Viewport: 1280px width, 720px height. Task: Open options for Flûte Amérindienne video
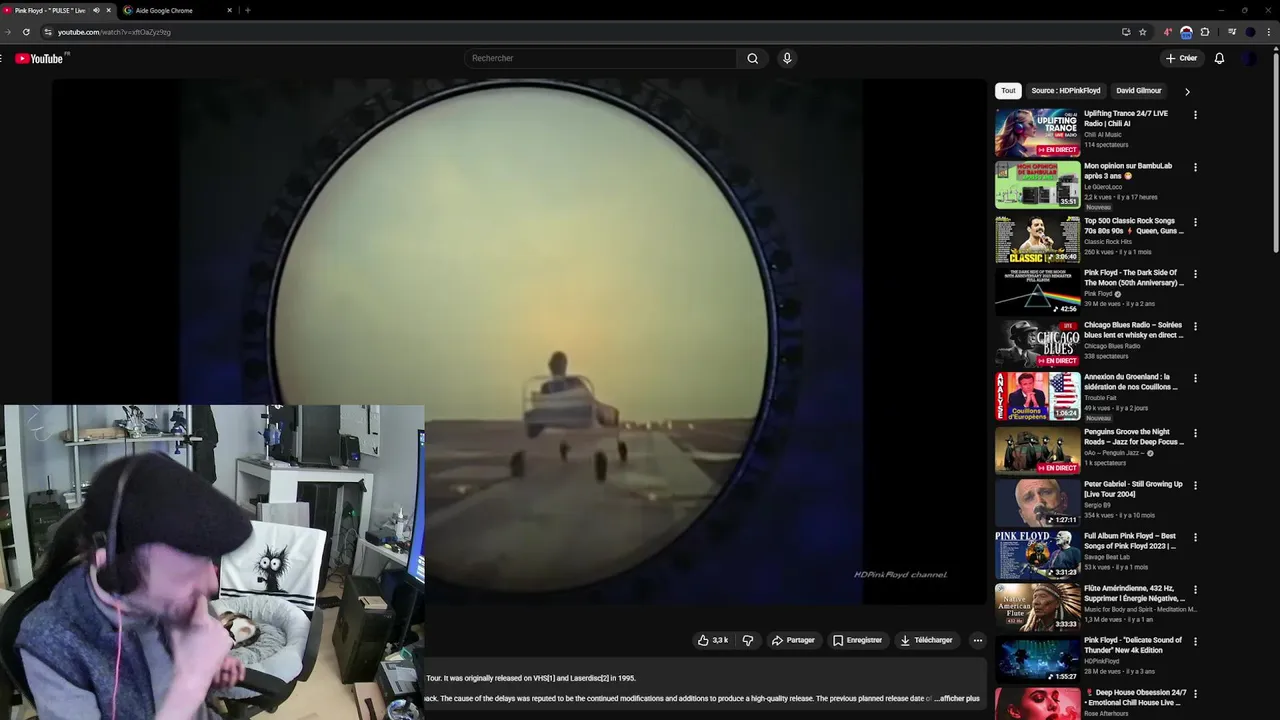click(1195, 590)
